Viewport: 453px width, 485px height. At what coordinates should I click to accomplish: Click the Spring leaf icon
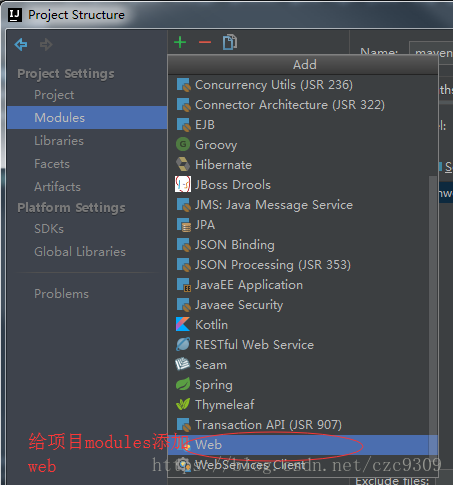point(183,384)
